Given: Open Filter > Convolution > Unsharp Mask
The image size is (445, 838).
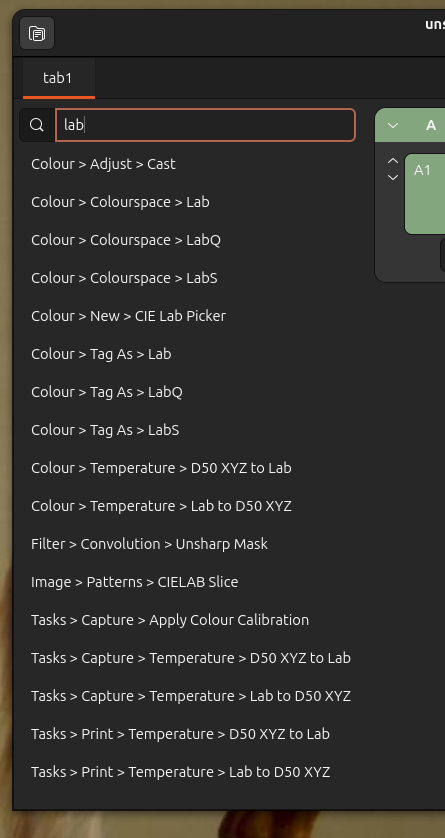Looking at the screenshot, I should [x=149, y=544].
